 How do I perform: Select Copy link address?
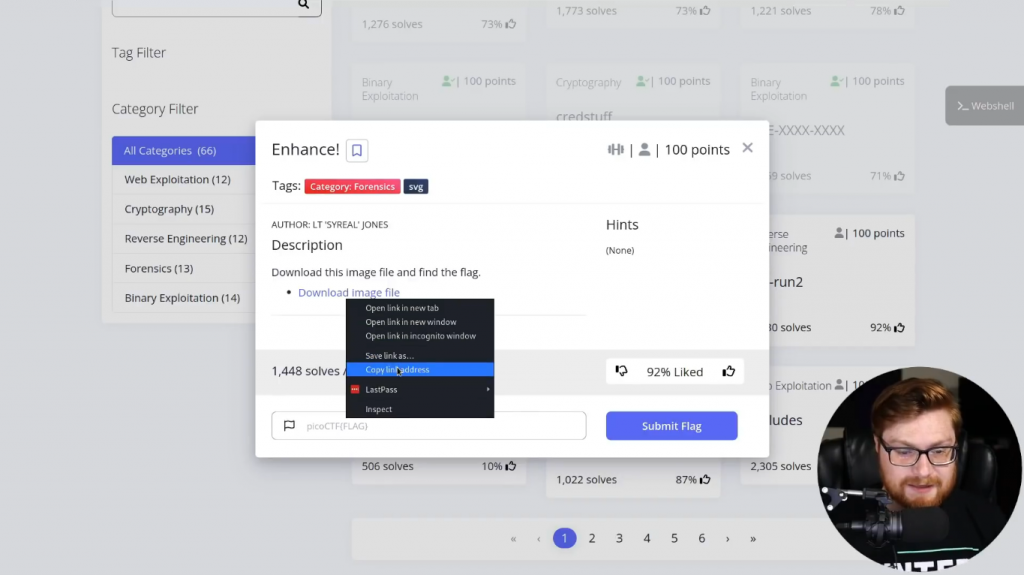coord(420,370)
